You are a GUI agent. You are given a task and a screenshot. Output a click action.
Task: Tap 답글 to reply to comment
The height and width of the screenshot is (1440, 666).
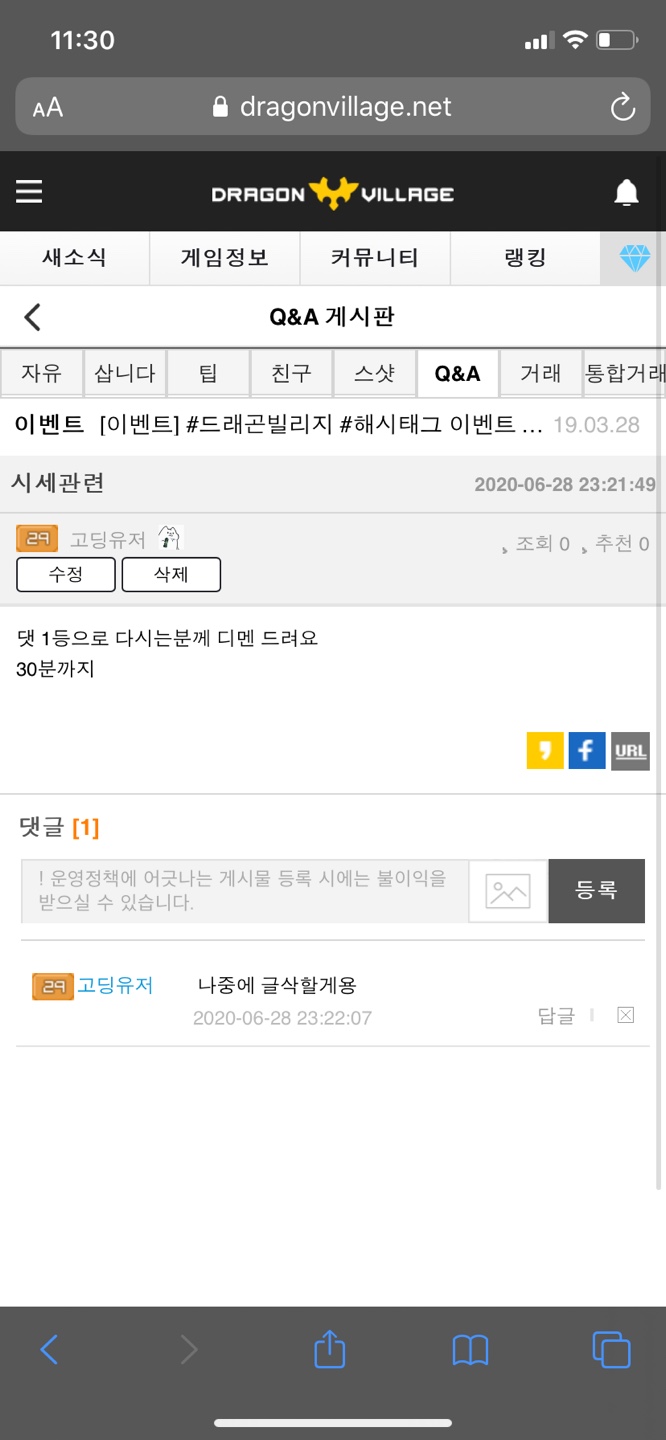click(x=556, y=1016)
